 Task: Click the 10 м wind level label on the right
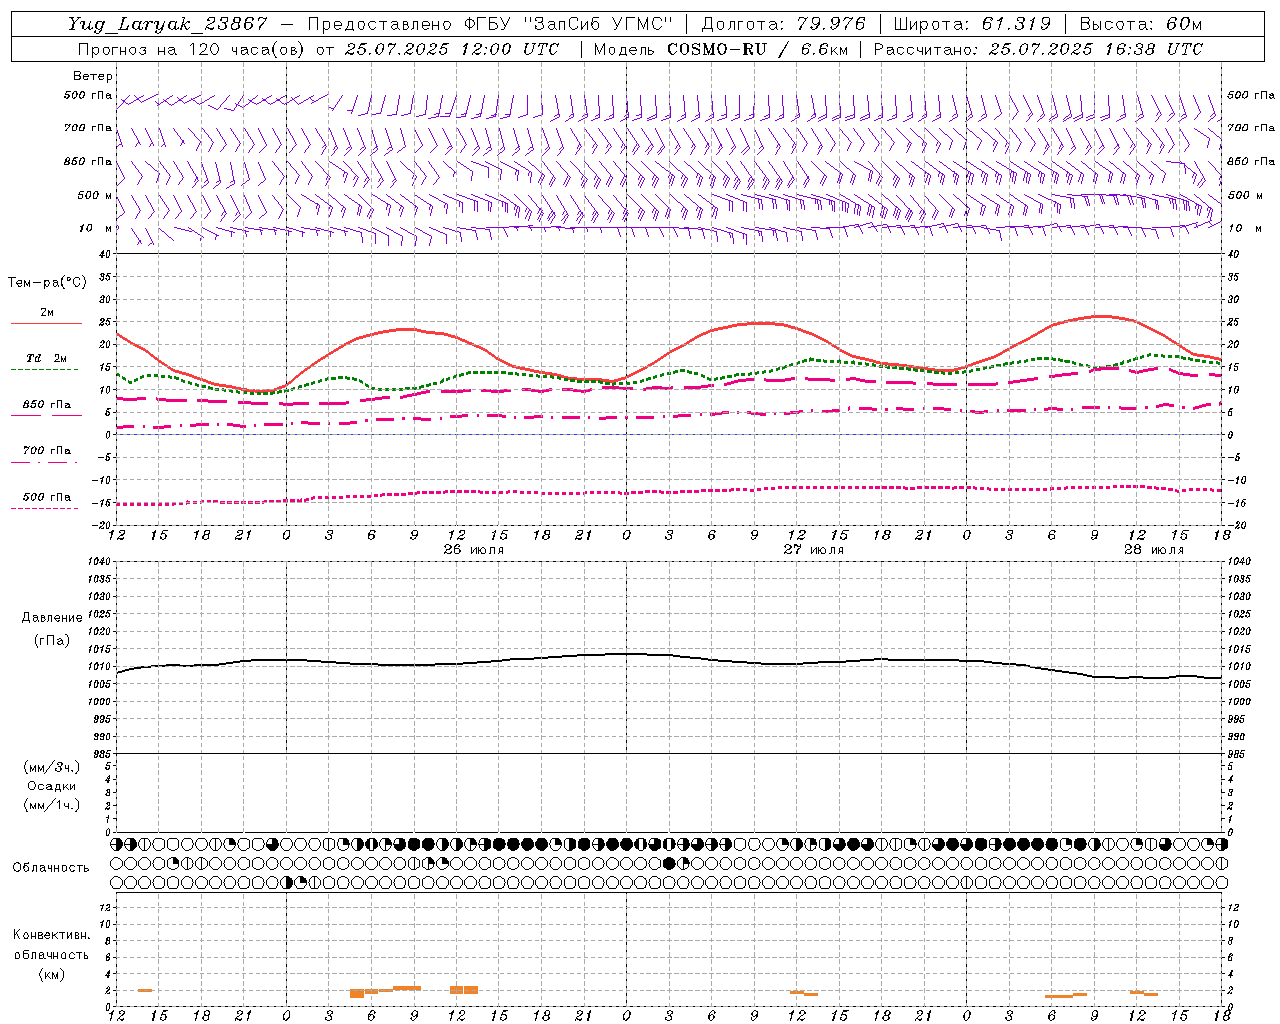point(1244,228)
